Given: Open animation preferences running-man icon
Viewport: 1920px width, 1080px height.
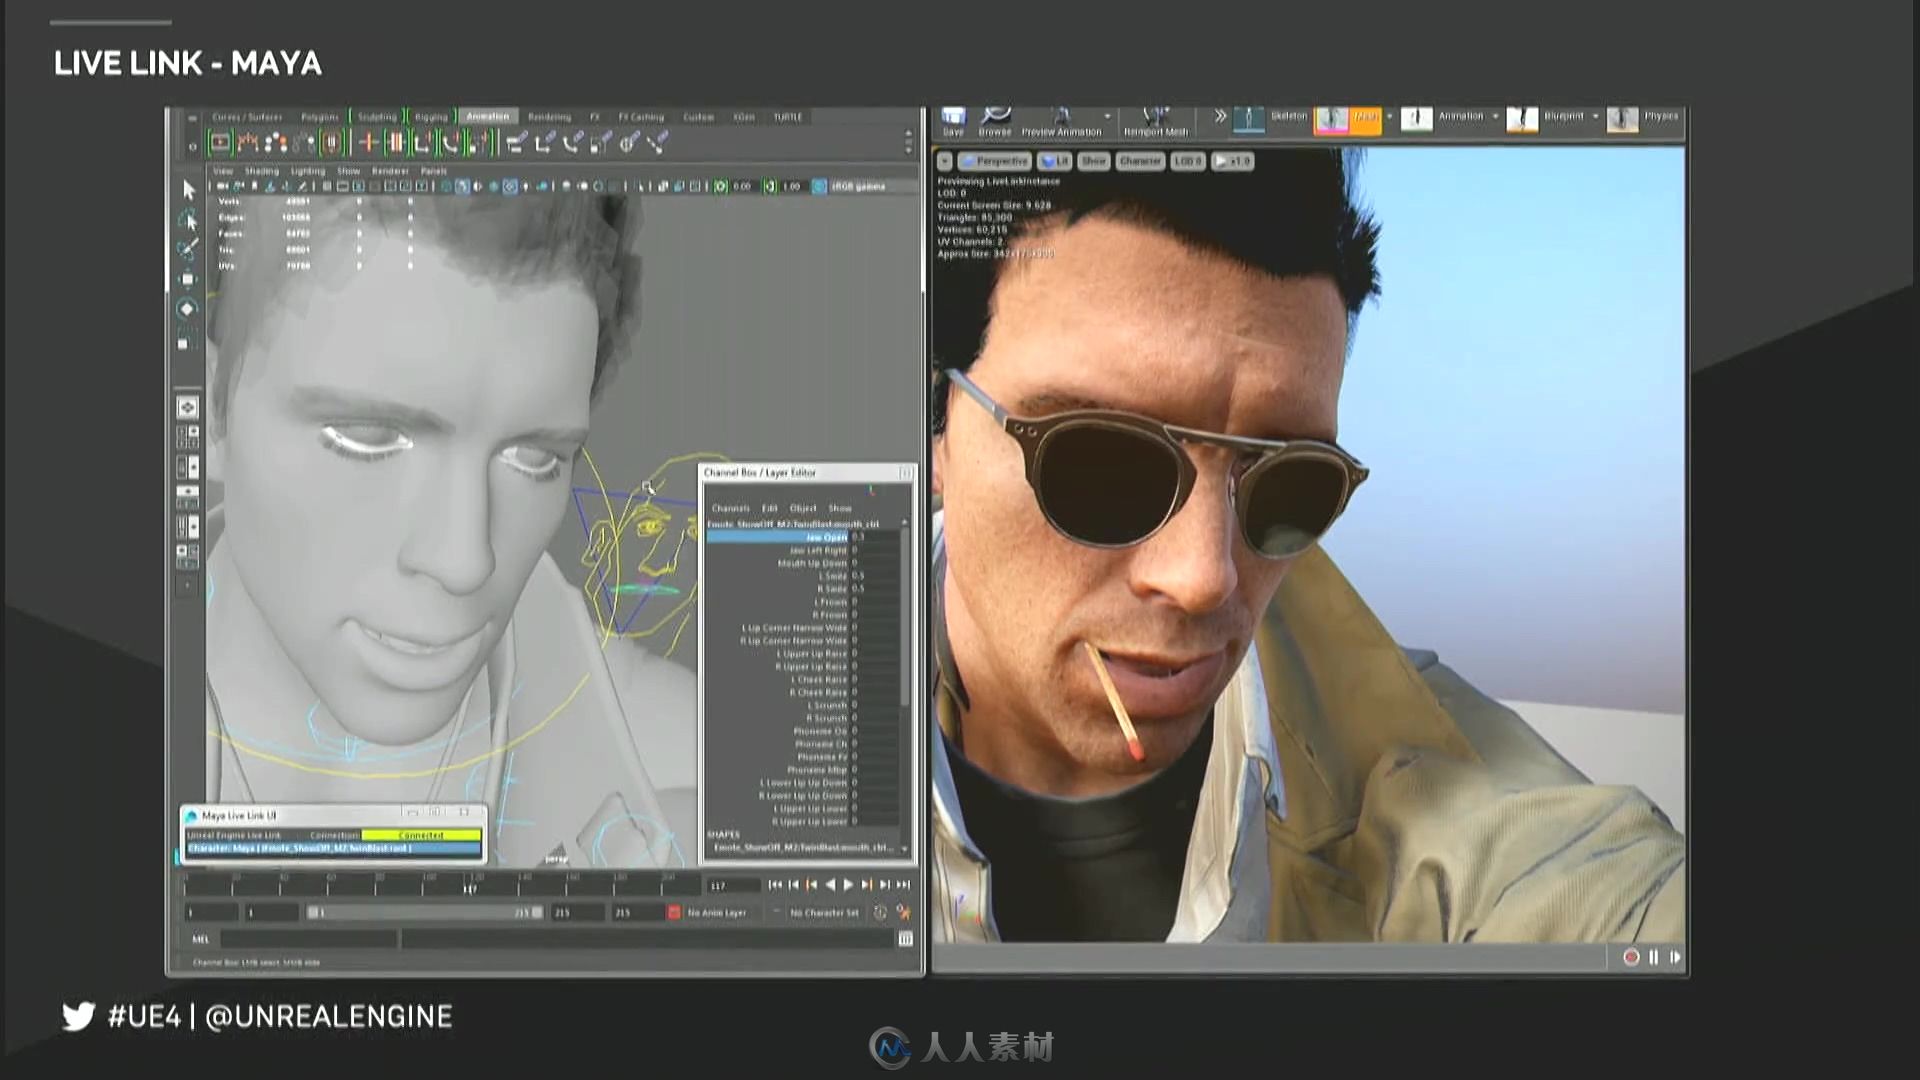Looking at the screenshot, I should click(x=904, y=912).
